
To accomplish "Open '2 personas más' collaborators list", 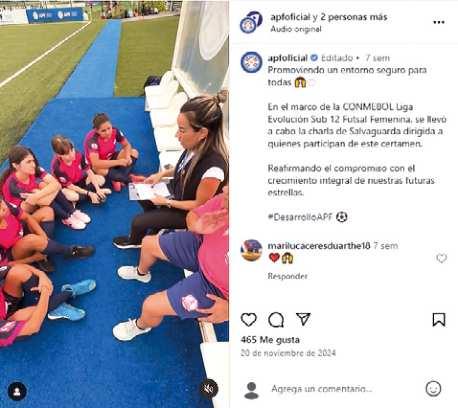I will pos(354,17).
